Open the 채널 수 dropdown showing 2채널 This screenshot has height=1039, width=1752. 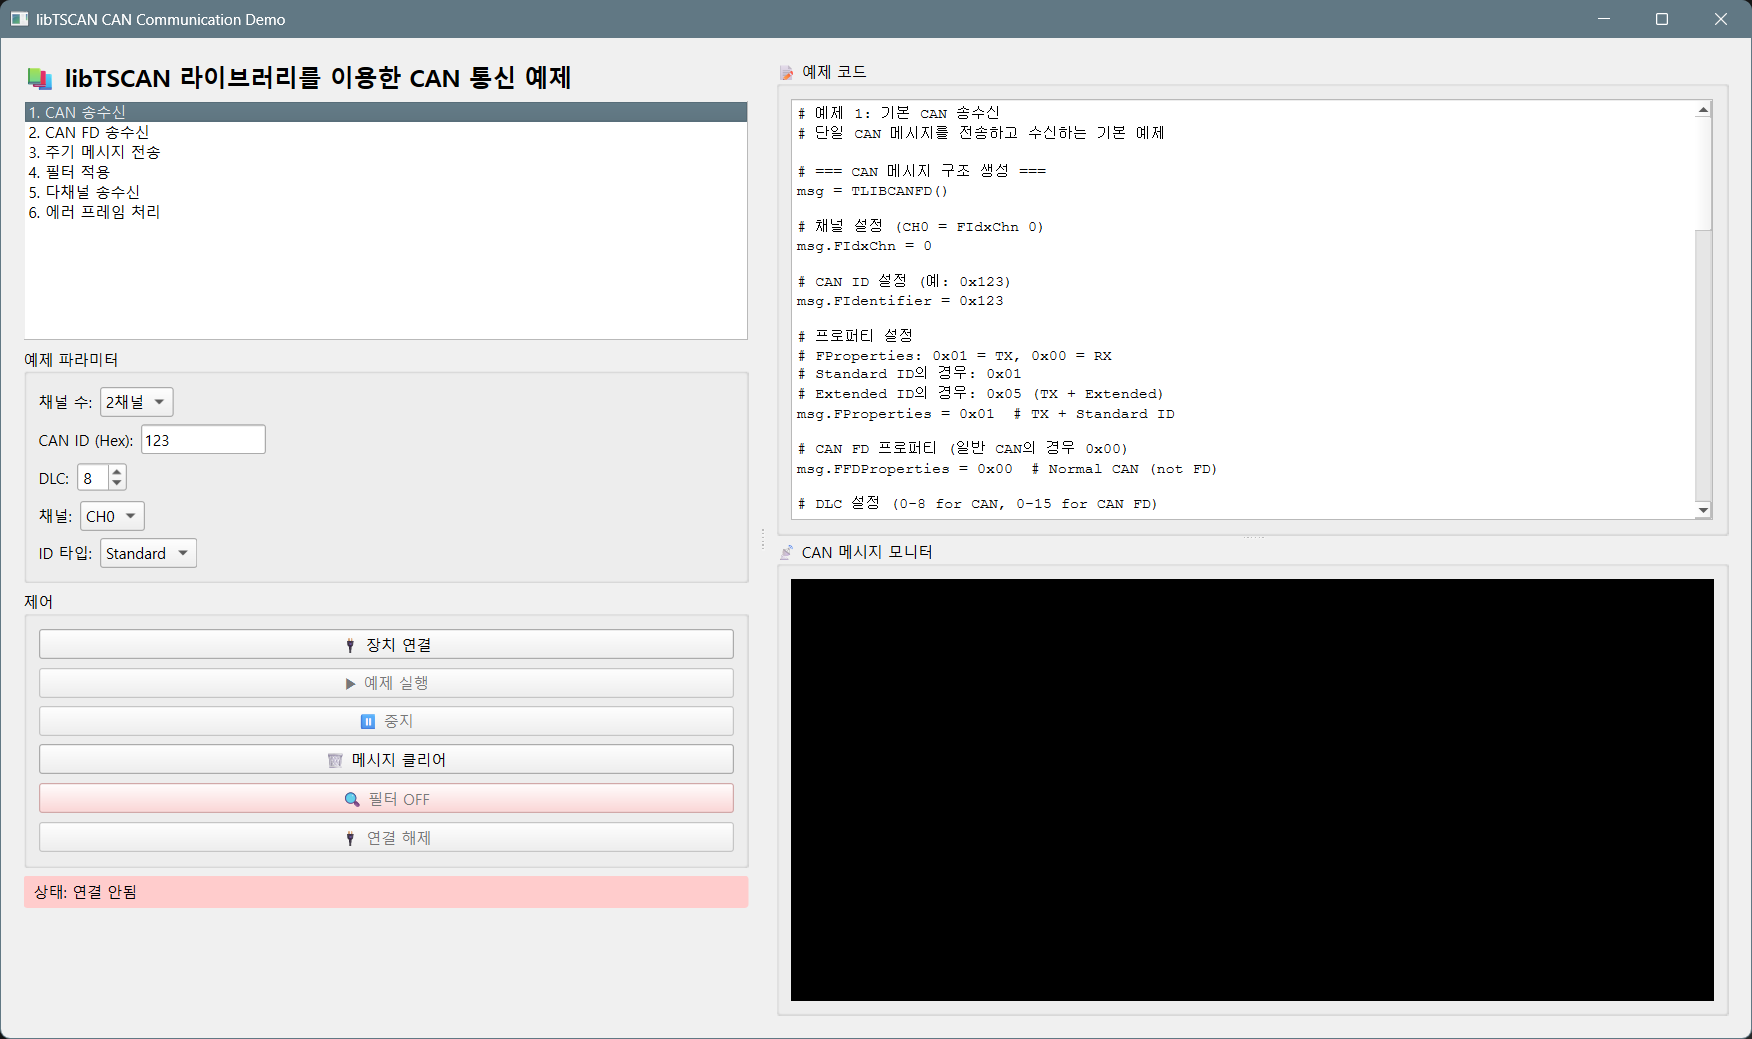137,402
